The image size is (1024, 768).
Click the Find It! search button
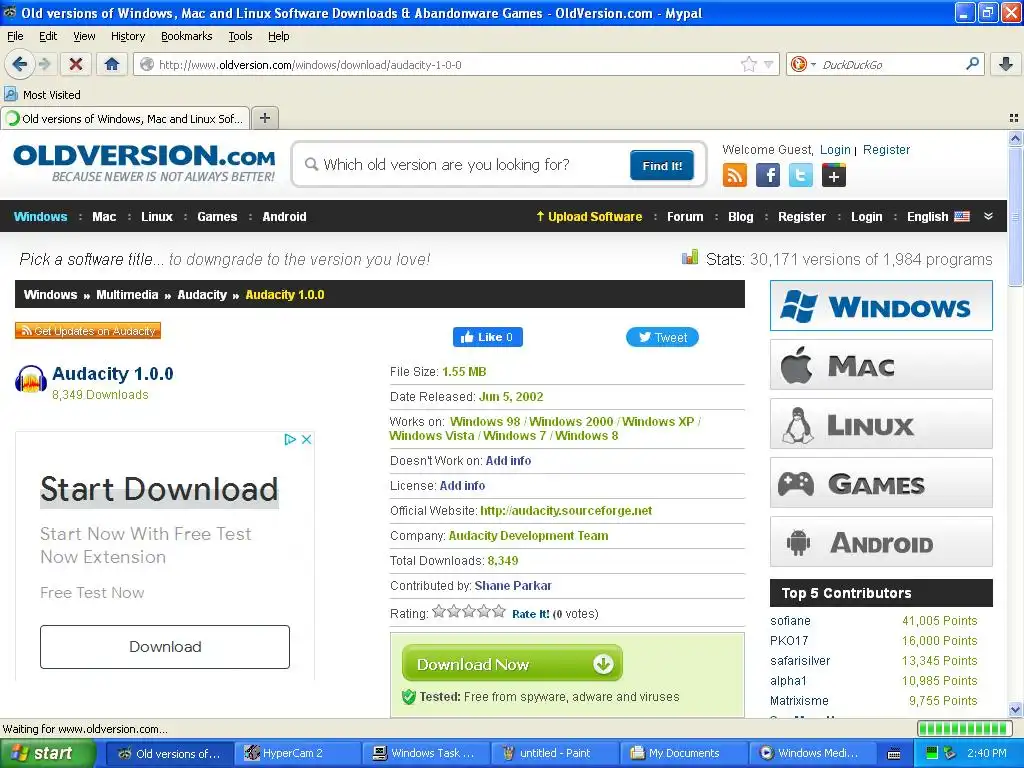pyautogui.click(x=662, y=165)
